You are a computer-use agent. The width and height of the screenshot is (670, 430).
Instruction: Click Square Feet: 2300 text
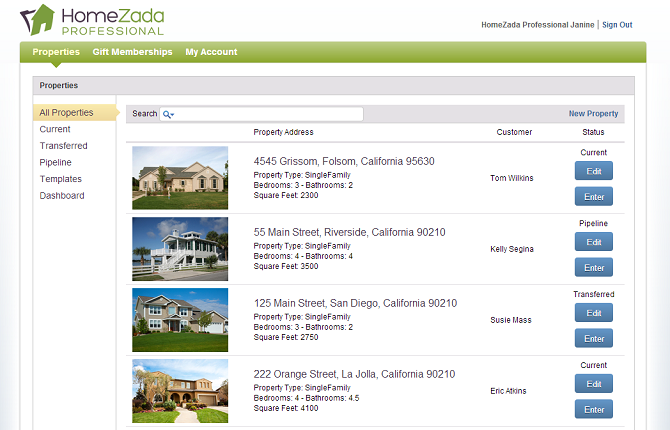point(286,195)
